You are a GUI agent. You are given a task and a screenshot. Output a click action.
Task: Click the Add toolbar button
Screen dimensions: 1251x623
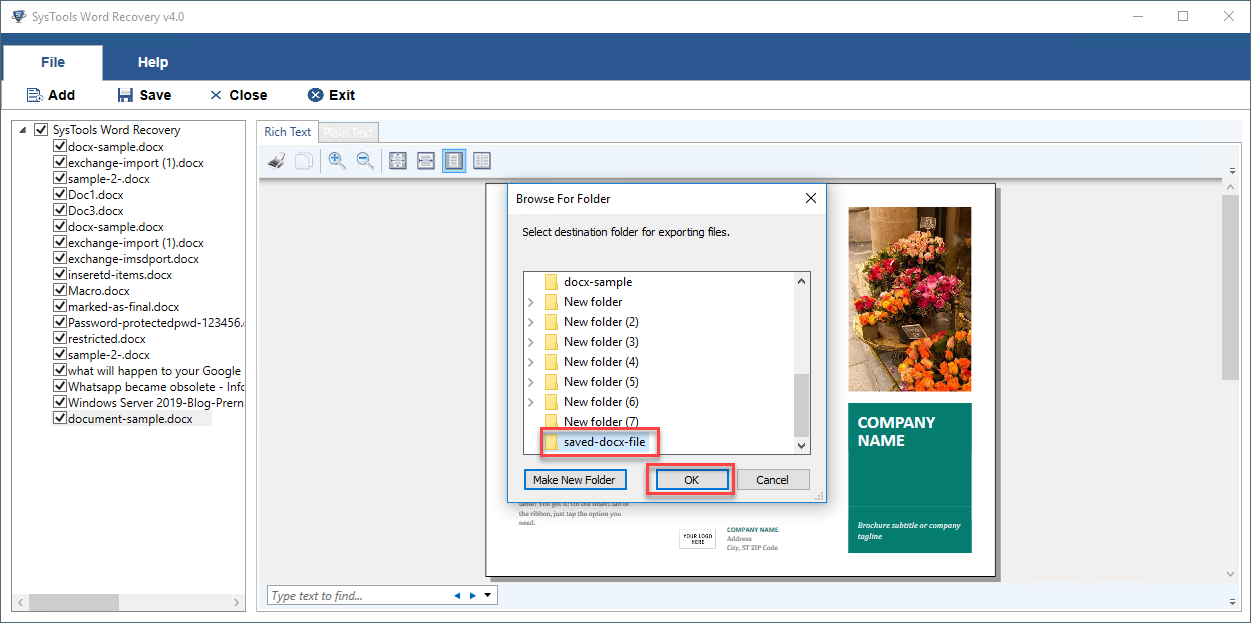[x=50, y=95]
